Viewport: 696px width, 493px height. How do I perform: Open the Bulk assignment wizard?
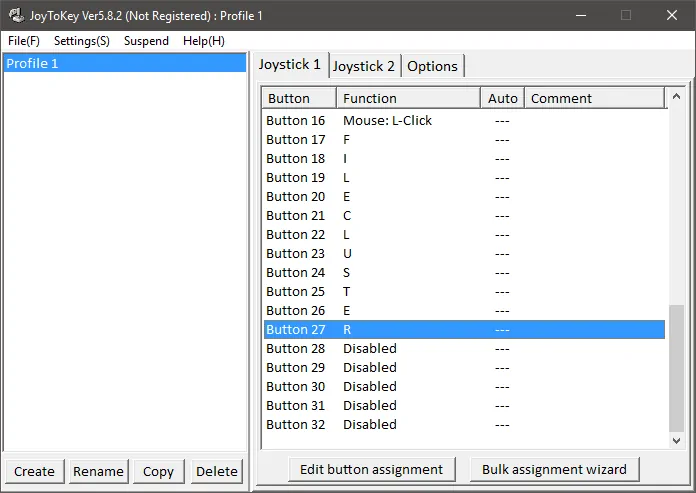(x=554, y=469)
